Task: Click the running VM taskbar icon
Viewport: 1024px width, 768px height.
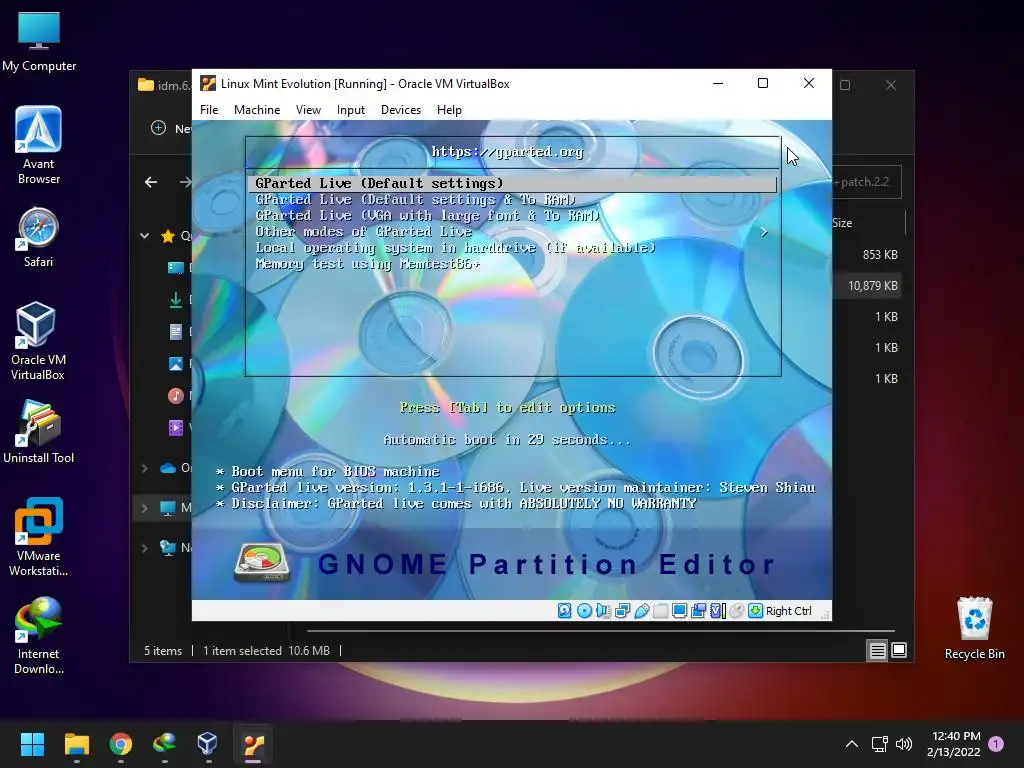Action: 253,744
